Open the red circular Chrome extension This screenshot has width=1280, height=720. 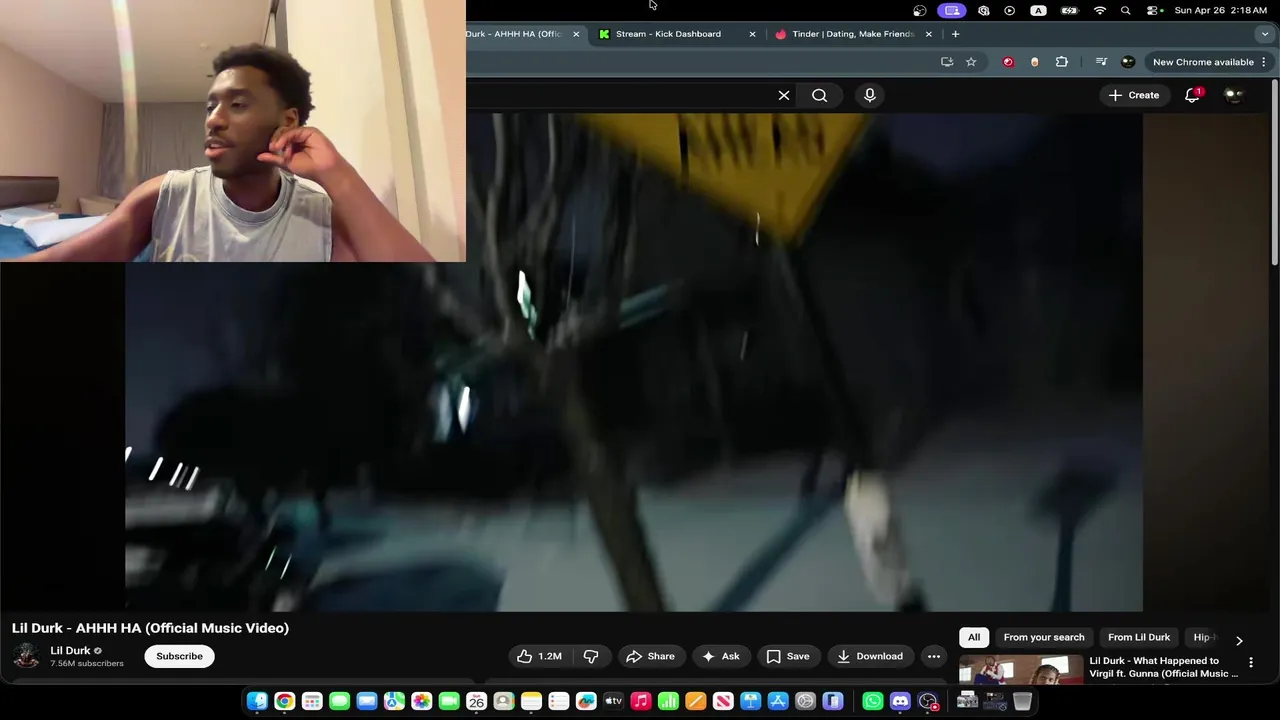(1008, 62)
